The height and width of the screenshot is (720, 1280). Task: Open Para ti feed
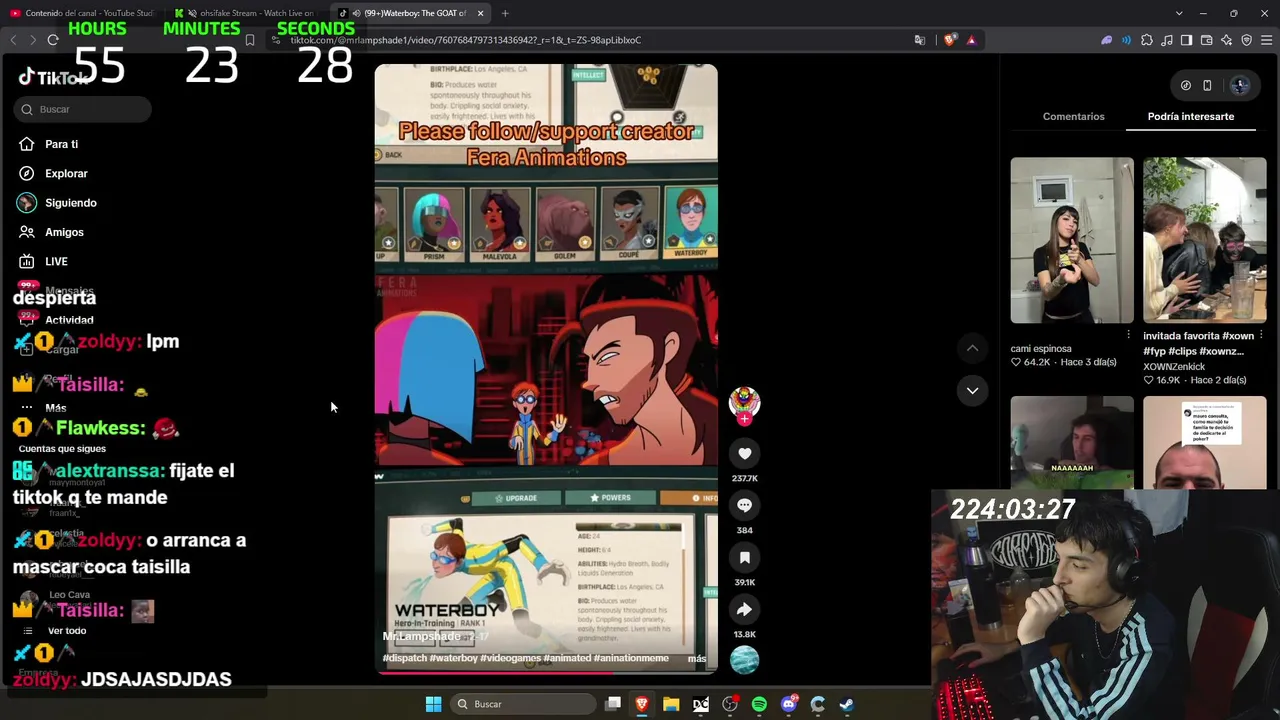(62, 144)
